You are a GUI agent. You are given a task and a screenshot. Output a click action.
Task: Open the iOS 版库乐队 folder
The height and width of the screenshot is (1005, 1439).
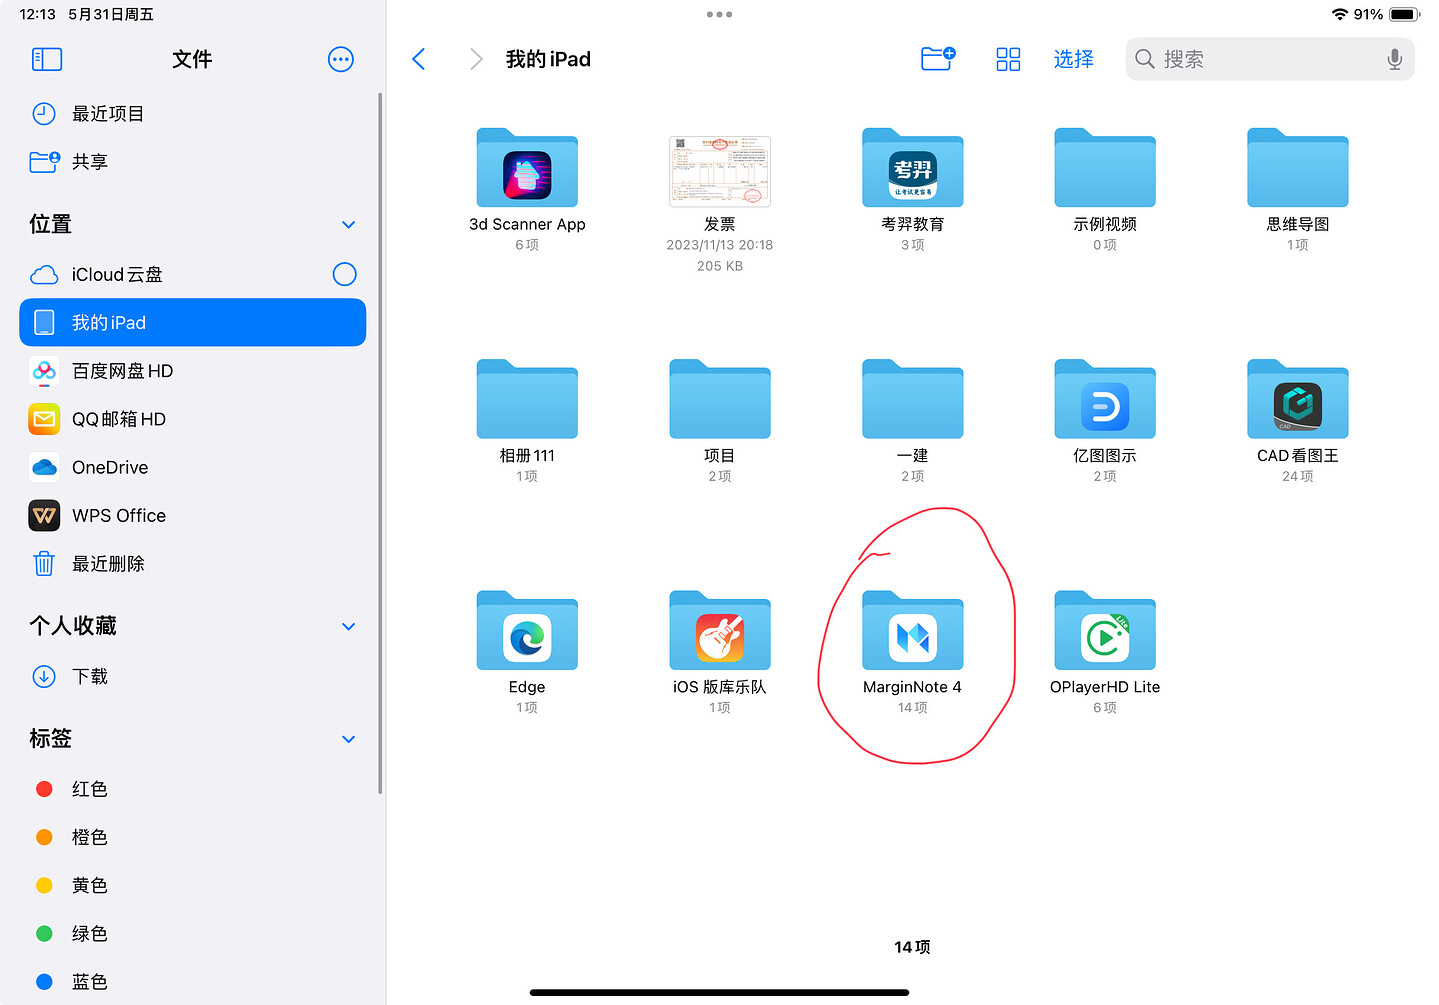(x=719, y=633)
